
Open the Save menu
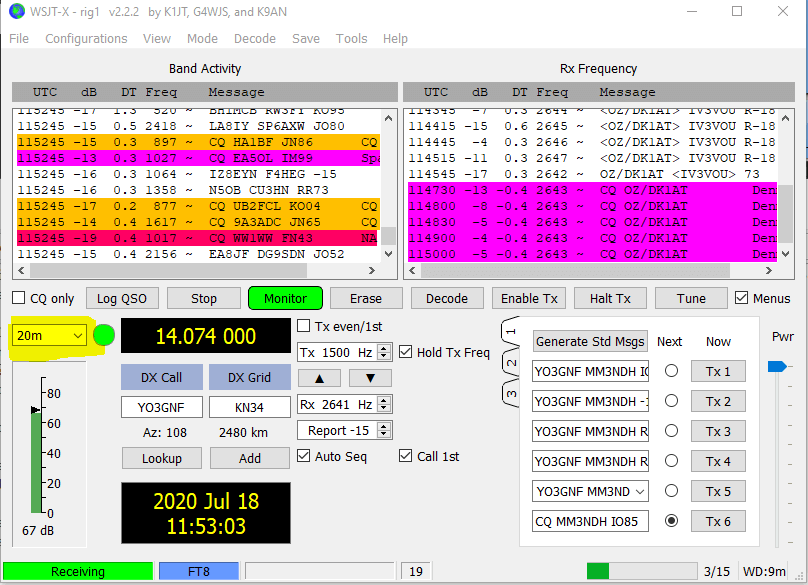tap(306, 39)
